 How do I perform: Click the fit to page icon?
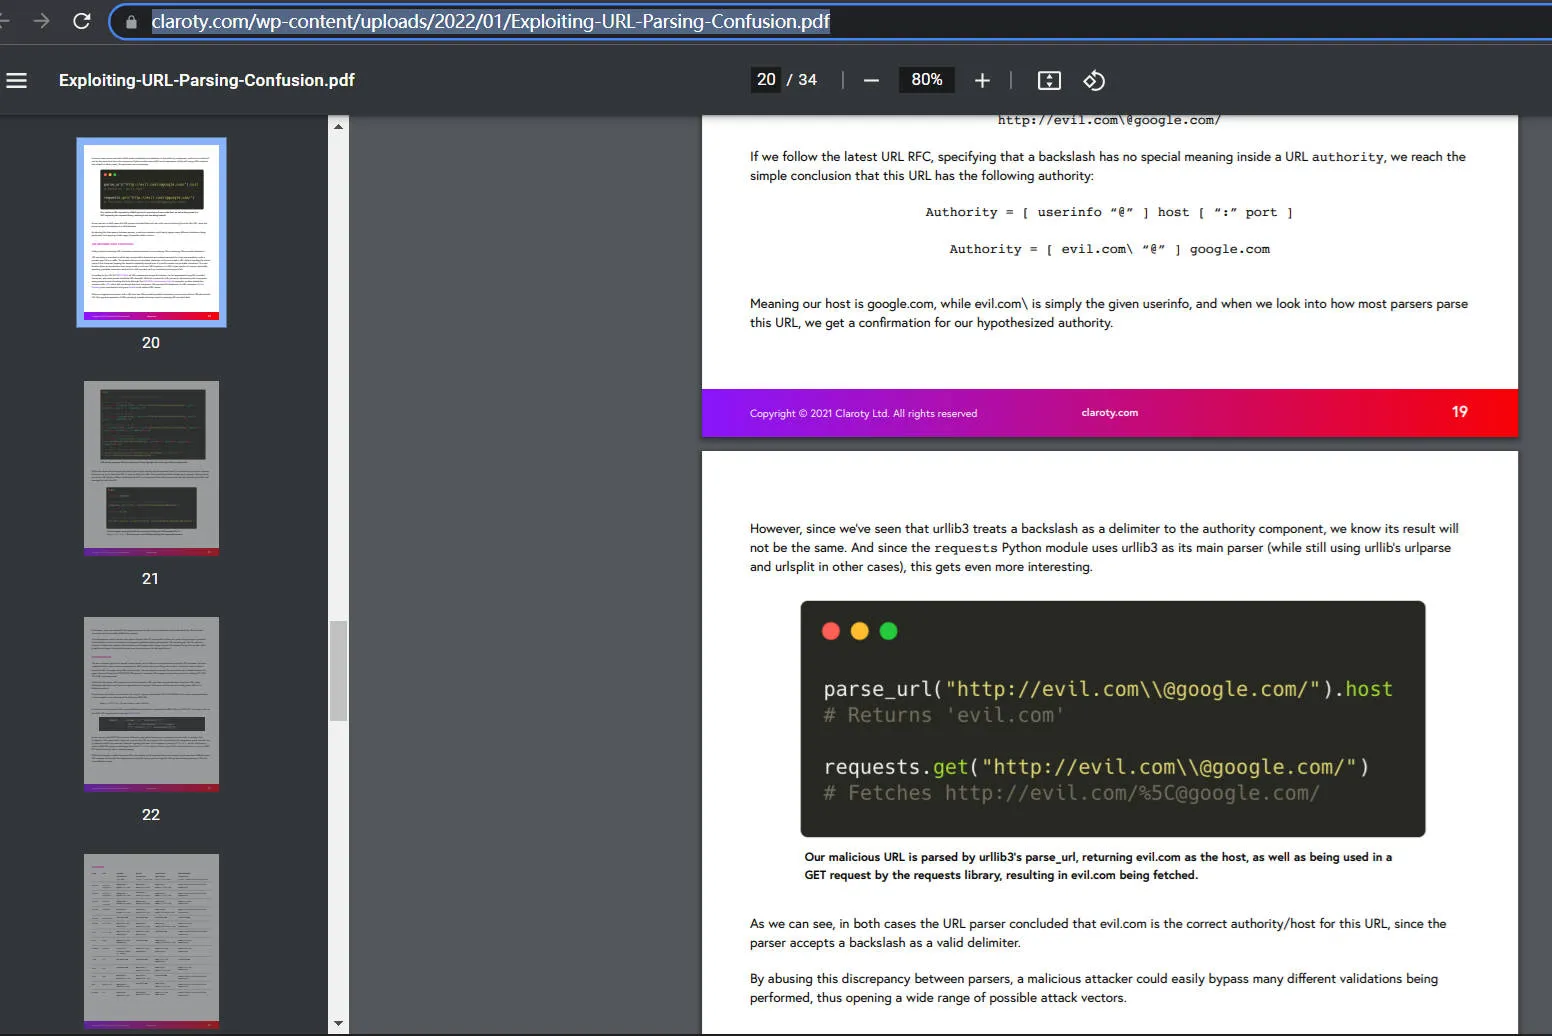1049,80
